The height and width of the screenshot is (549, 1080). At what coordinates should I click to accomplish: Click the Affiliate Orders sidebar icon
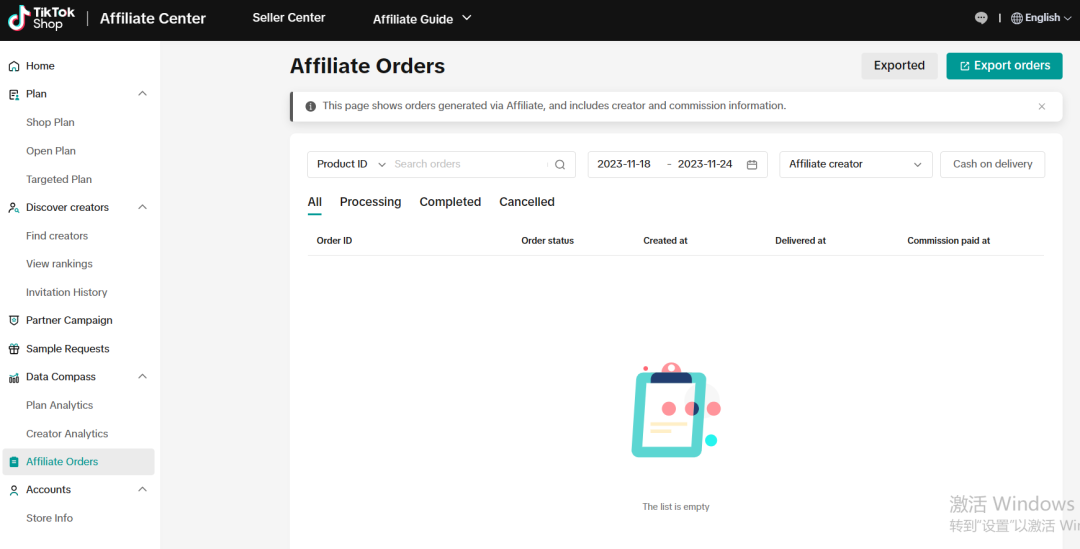(x=14, y=462)
